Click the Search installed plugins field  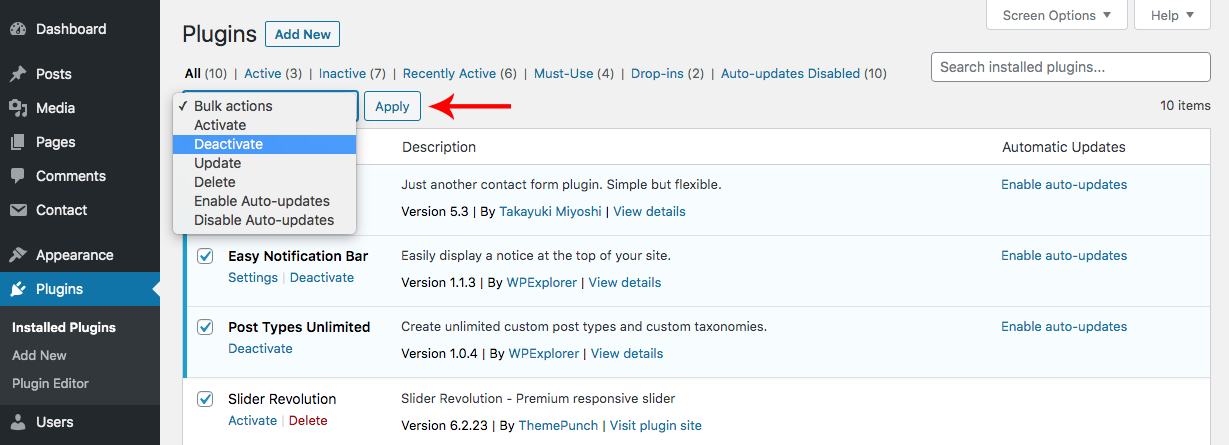point(1070,67)
